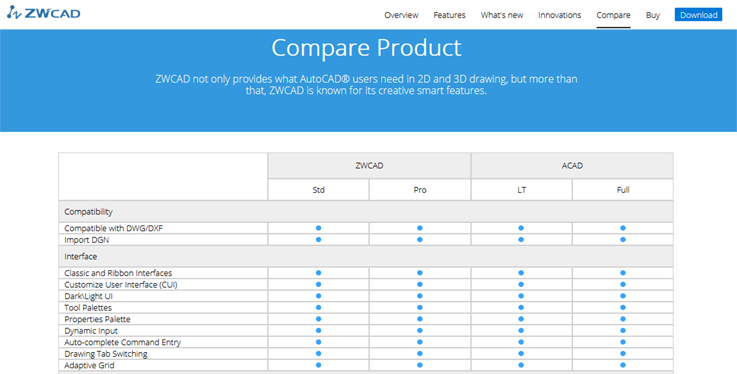Click 'Compatible with DWG/DXF' row label
This screenshot has height=374, width=737.
tap(114, 228)
